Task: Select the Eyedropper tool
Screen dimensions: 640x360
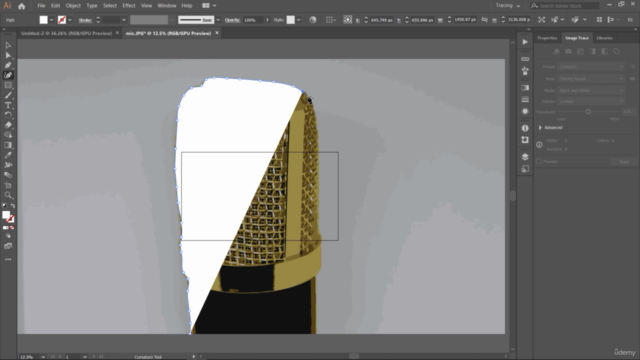Action: pos(8,155)
